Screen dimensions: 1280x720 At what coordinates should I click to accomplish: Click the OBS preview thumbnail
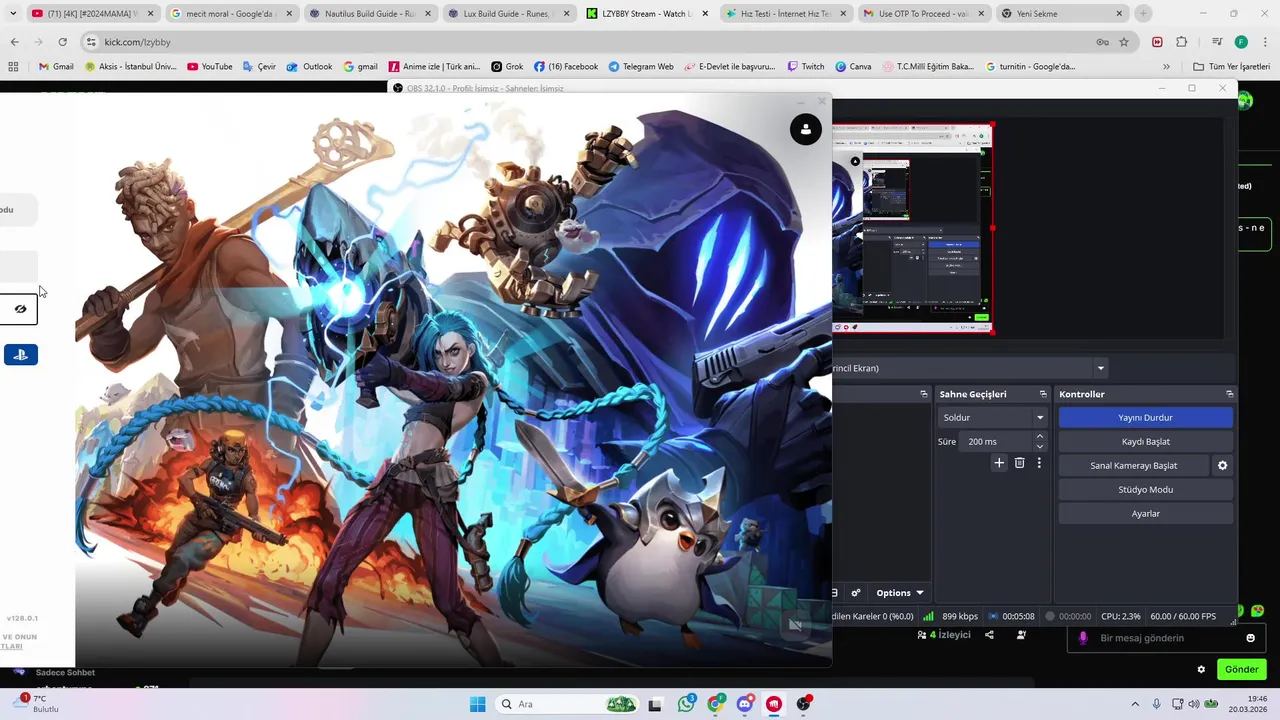click(x=912, y=228)
